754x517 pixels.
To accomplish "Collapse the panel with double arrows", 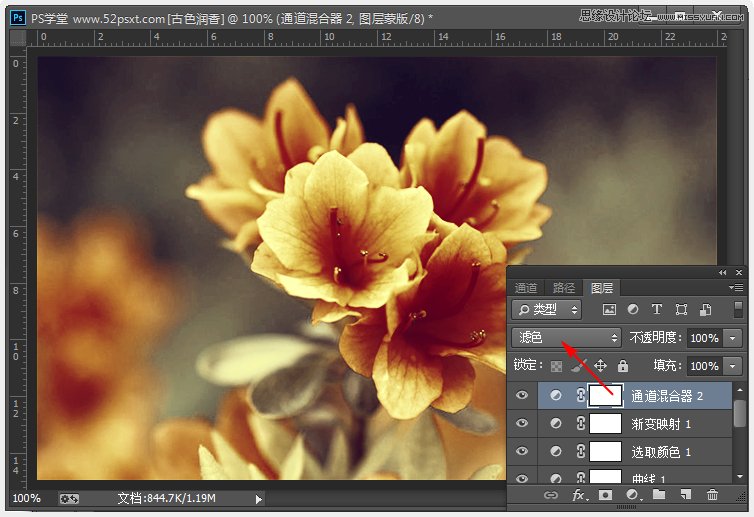I will pos(722,273).
